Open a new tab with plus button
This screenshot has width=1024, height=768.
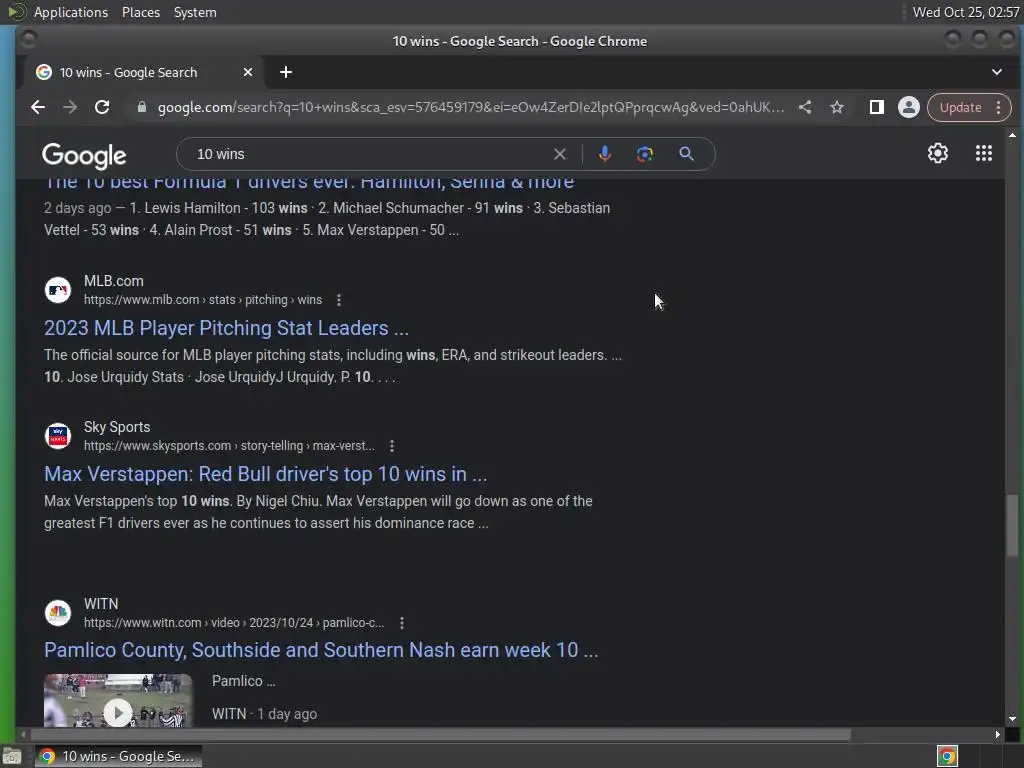point(286,72)
